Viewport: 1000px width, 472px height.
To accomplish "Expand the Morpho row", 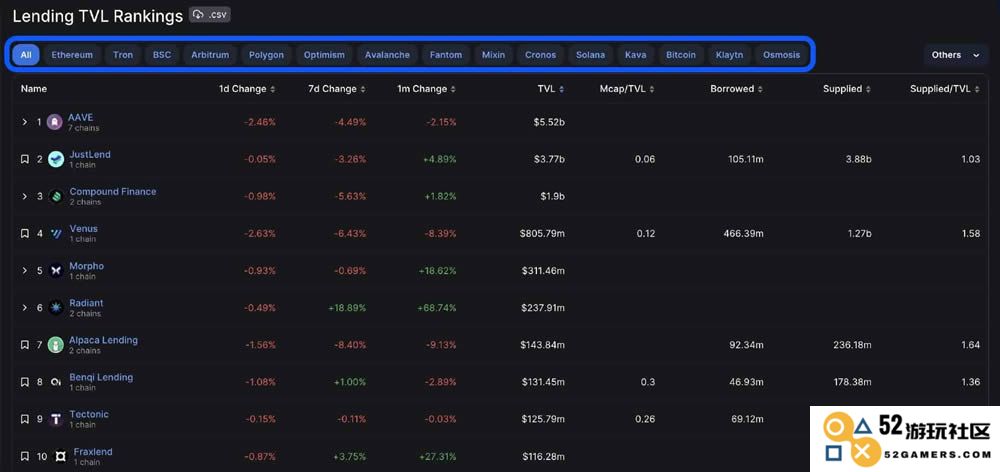I will (24, 270).
